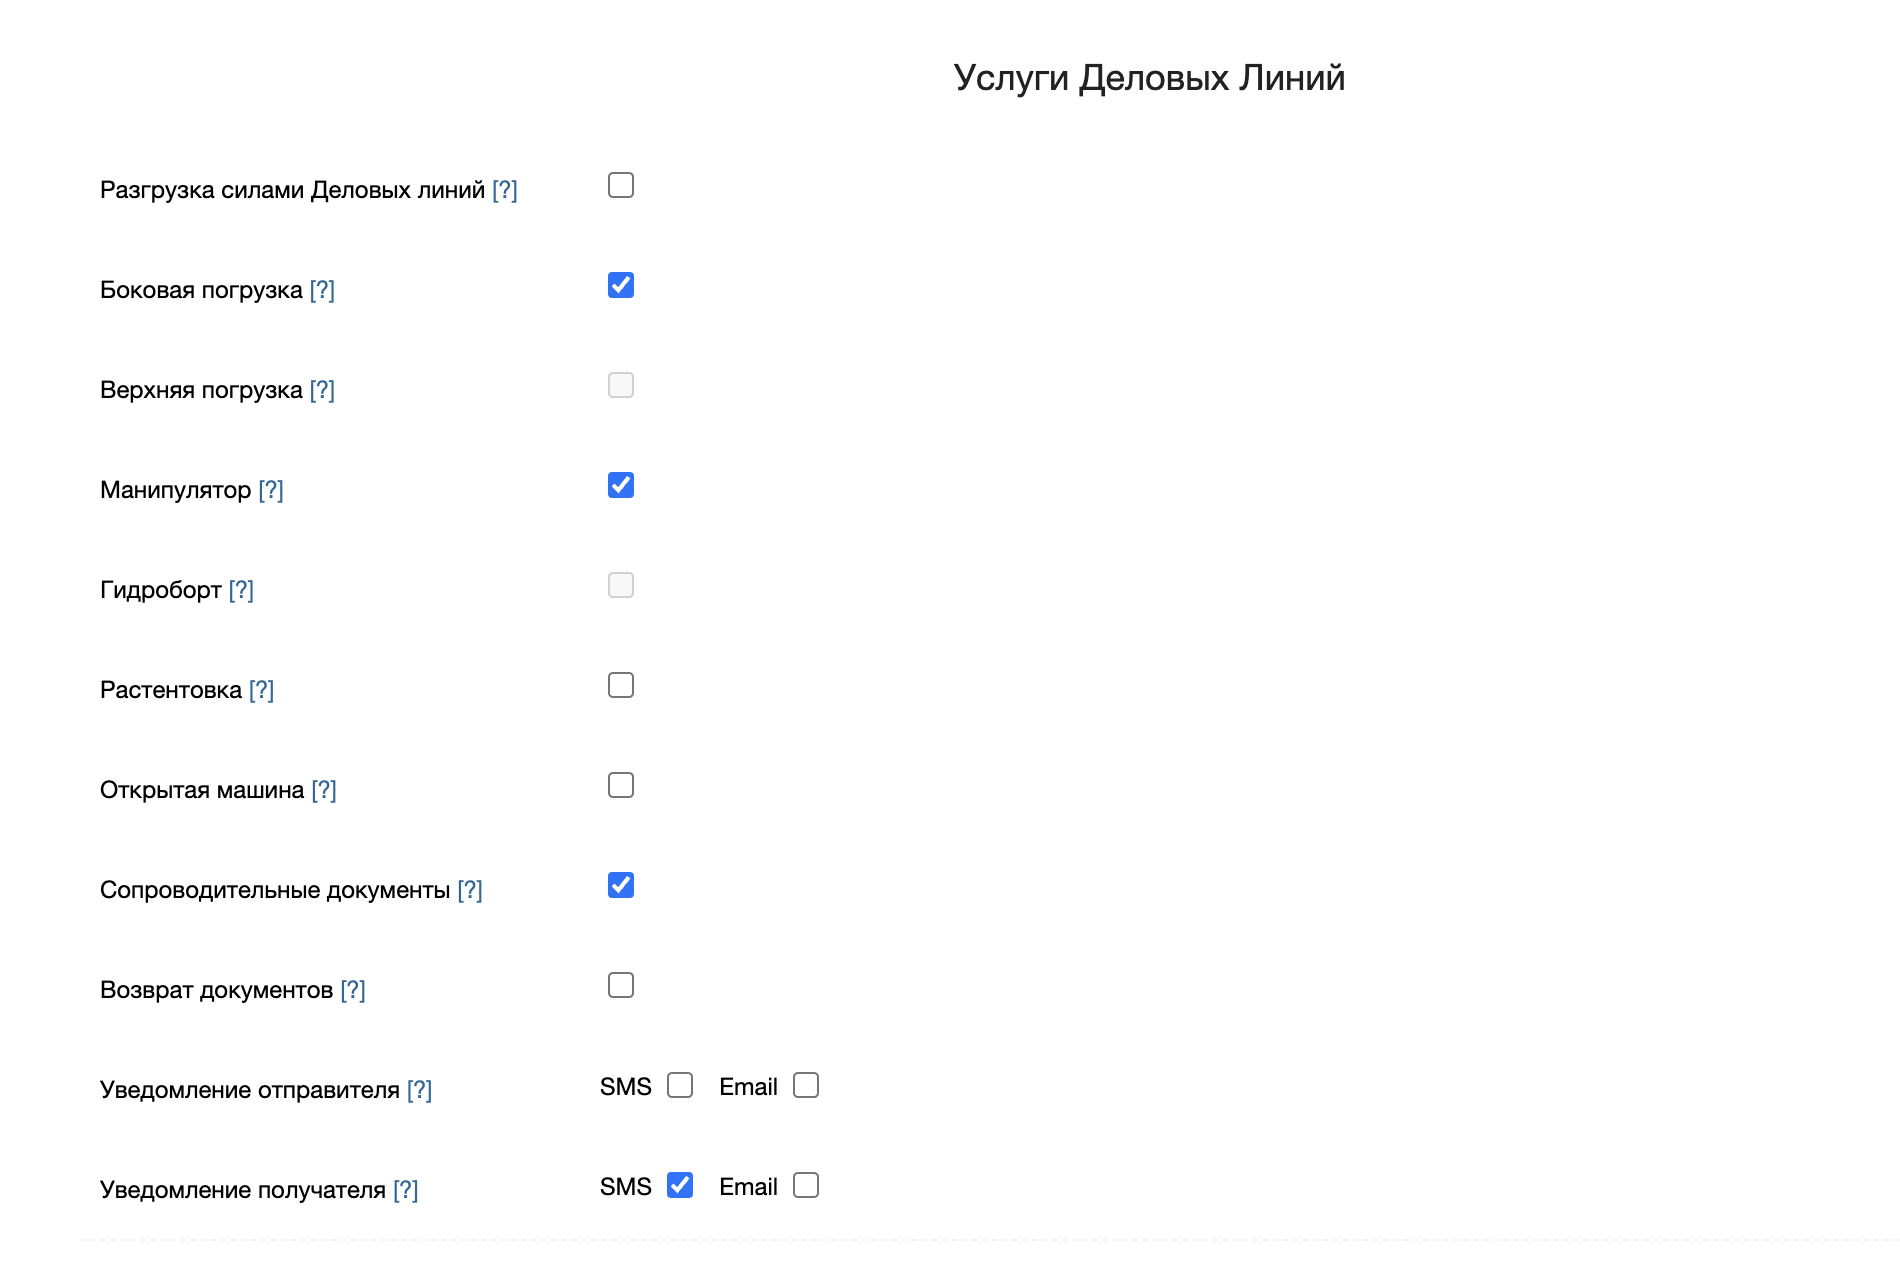This screenshot has width=1900, height=1282.
Task: Turn on SMS for Уведомление отправителя
Action: [680, 1085]
